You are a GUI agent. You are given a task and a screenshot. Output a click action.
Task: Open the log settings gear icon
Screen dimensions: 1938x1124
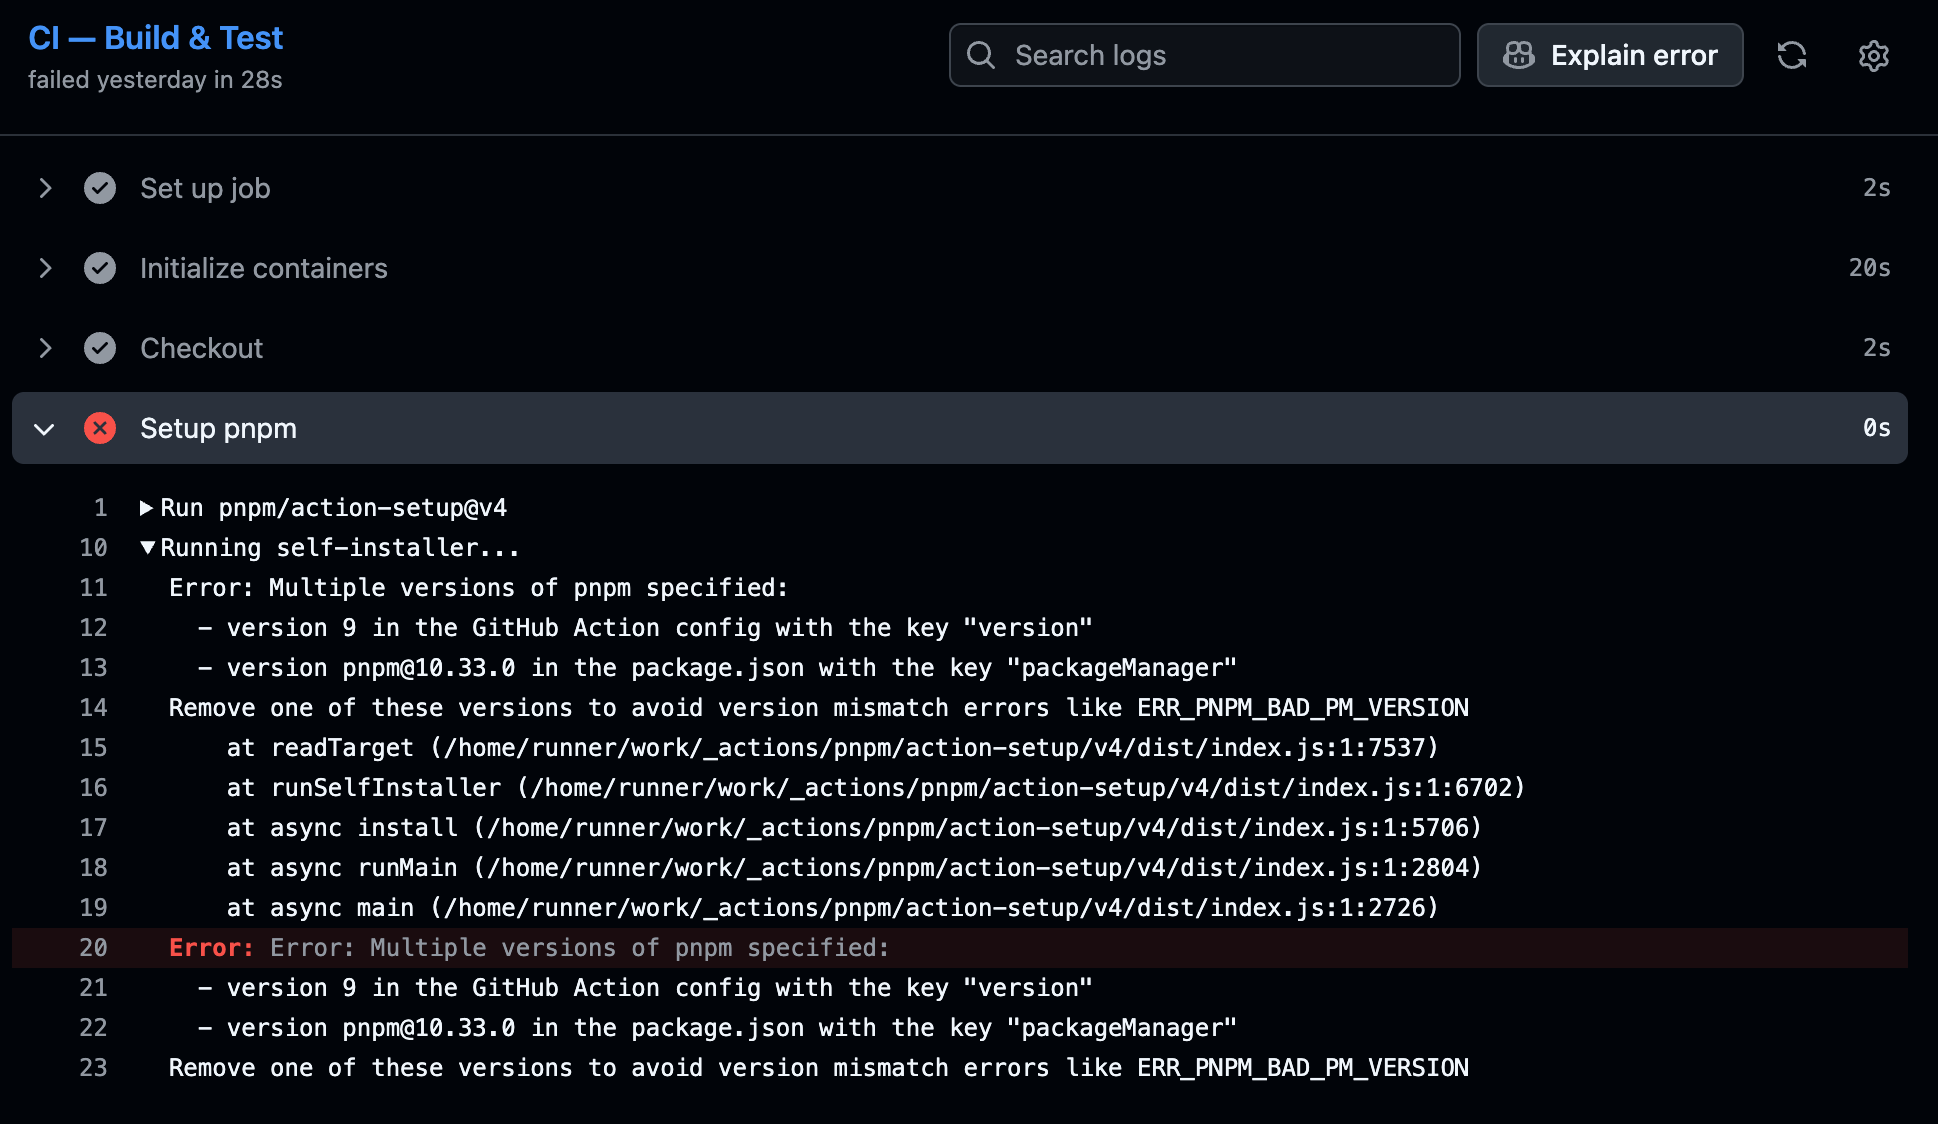pyautogui.click(x=1873, y=55)
